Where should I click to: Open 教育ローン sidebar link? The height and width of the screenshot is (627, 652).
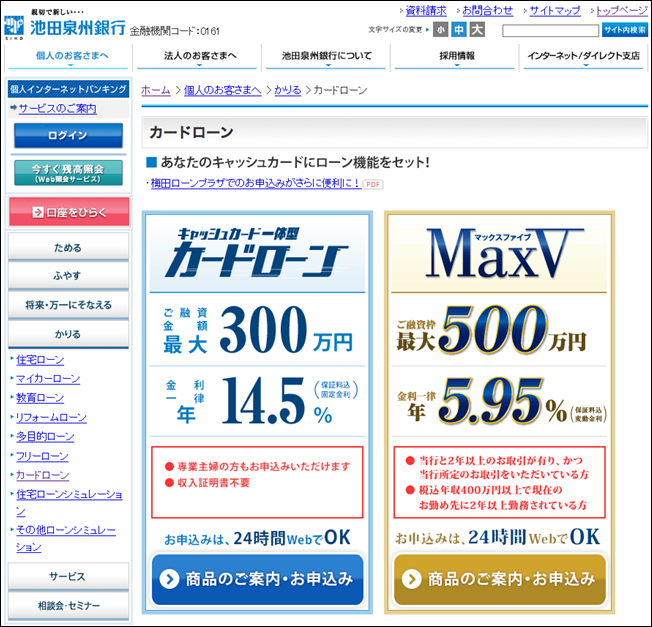40,398
